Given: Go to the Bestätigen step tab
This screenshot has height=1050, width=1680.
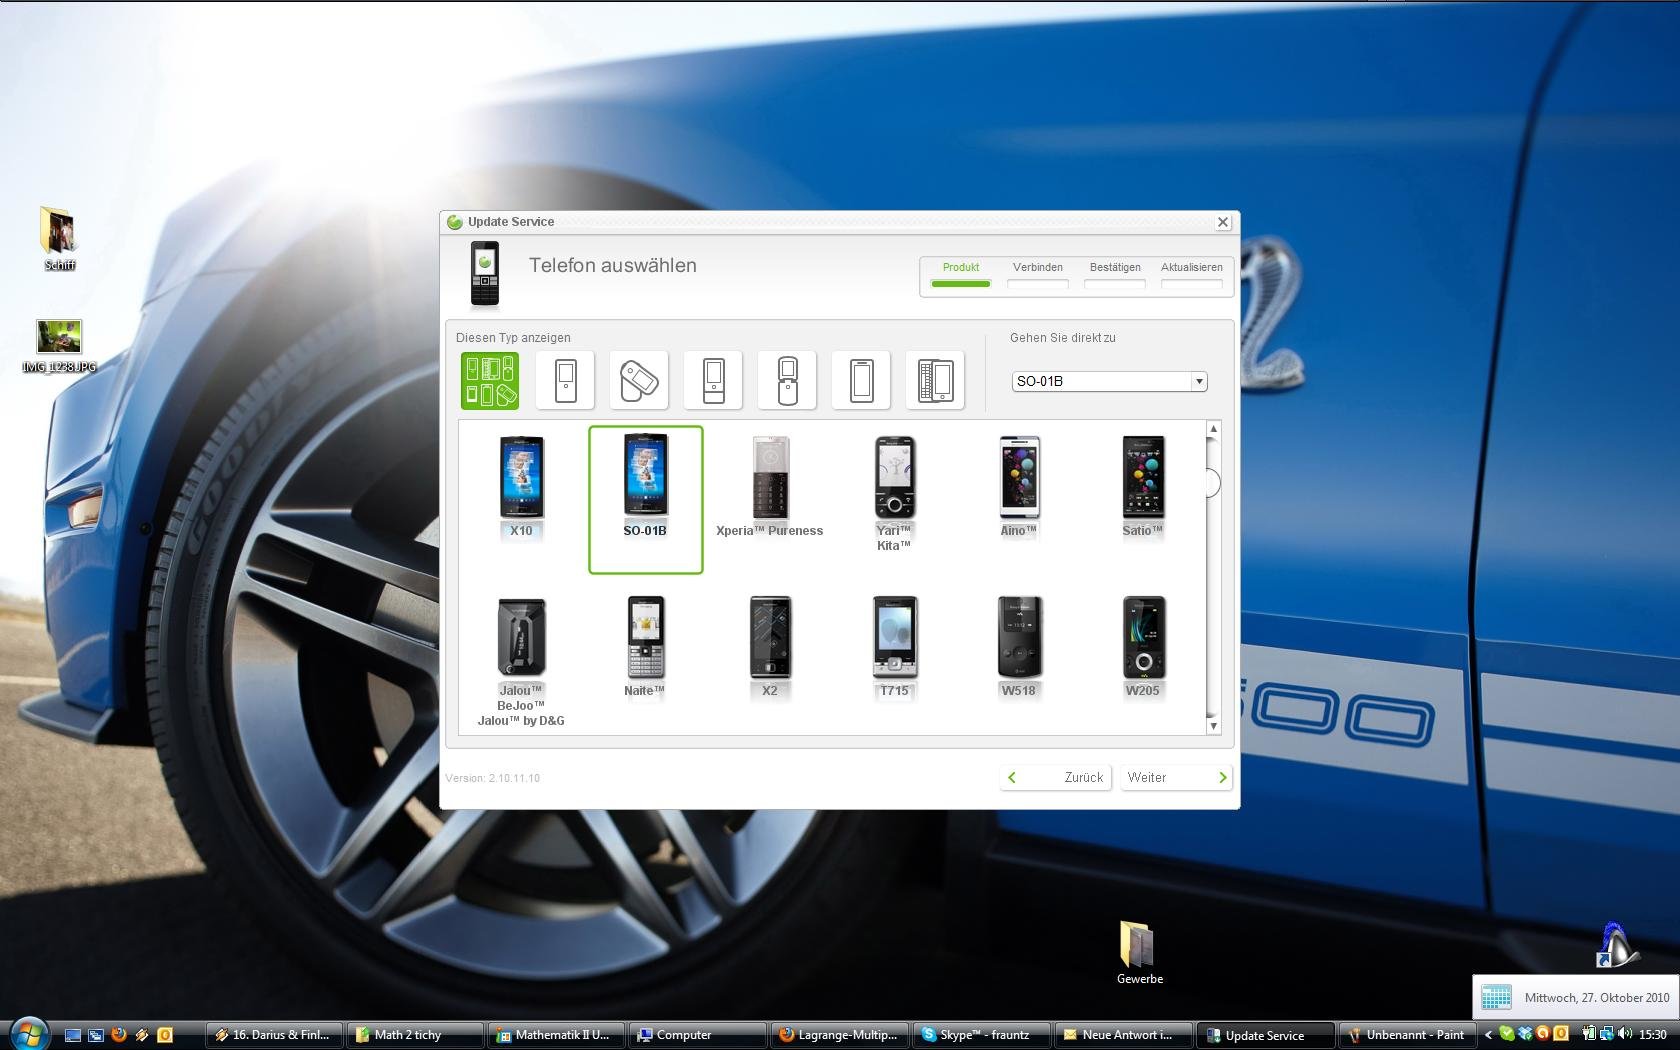Looking at the screenshot, I should [1115, 274].
